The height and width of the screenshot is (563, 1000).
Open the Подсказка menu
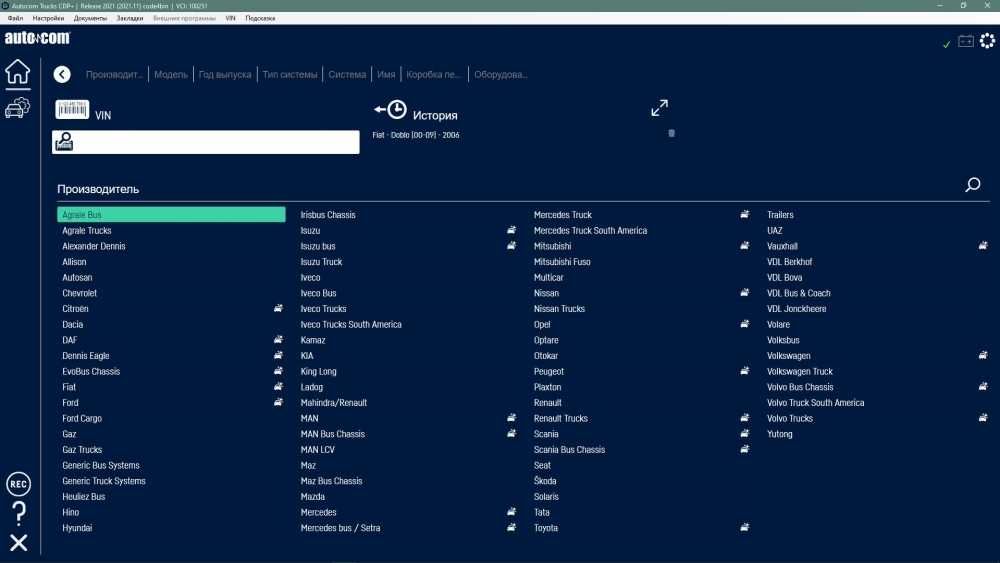(260, 18)
